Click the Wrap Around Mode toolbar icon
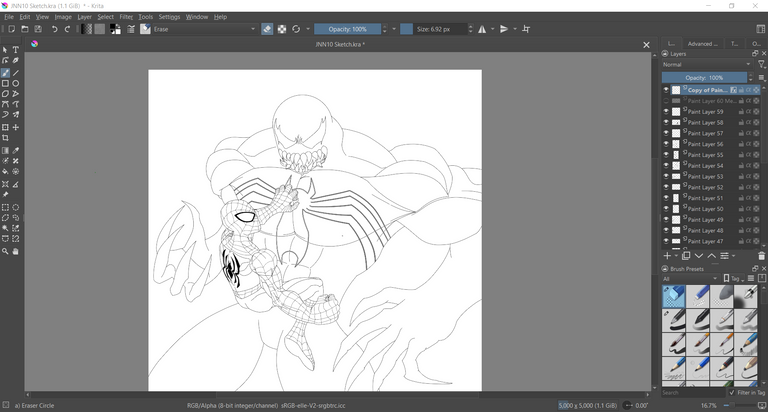Viewport: 768px width, 412px height. click(526, 29)
